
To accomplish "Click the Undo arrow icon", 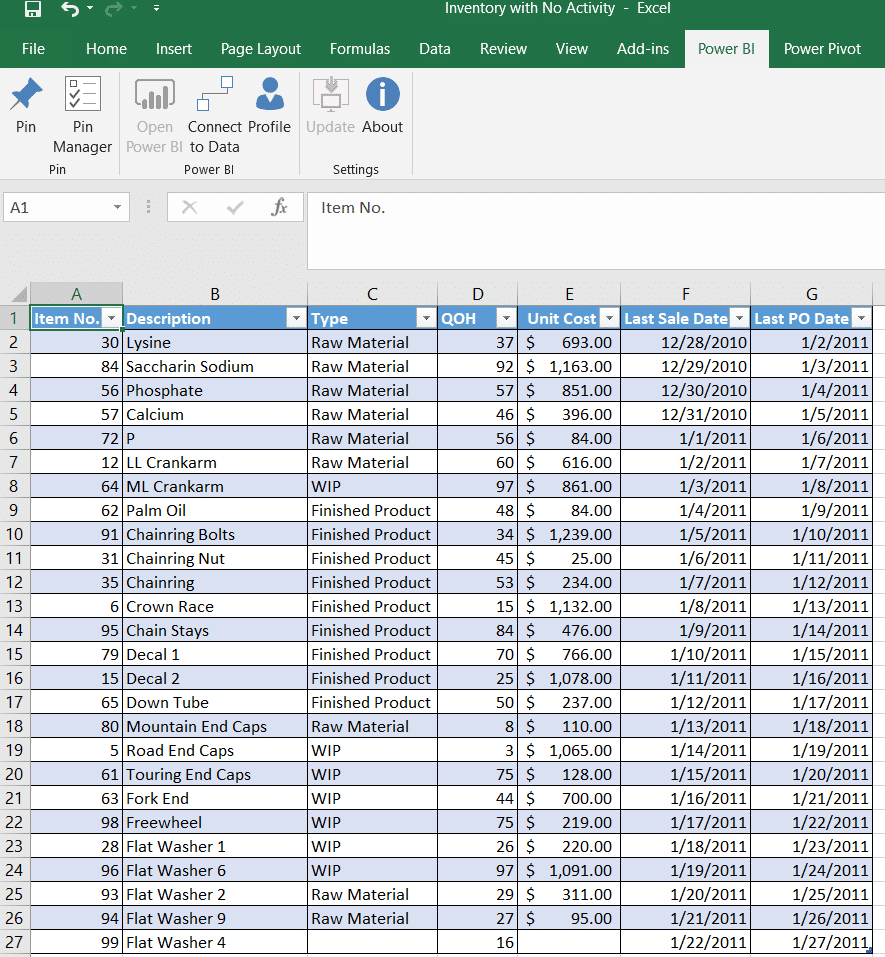I will [69, 10].
